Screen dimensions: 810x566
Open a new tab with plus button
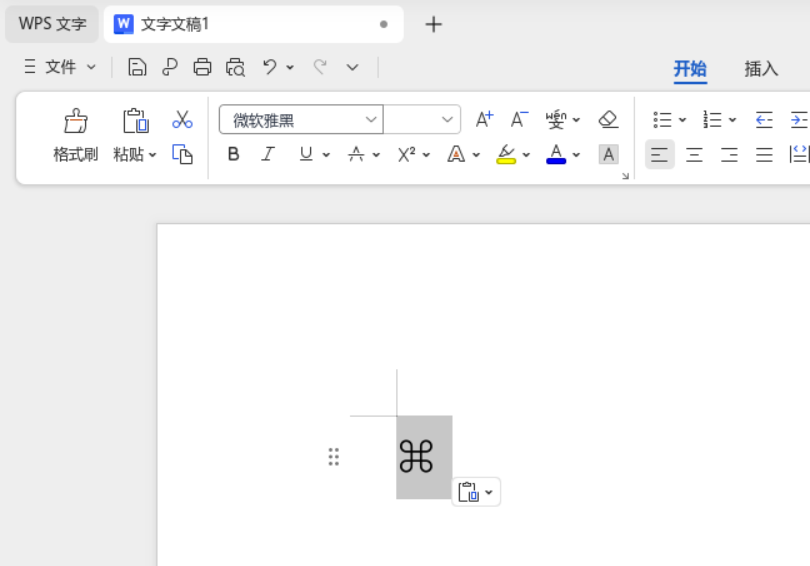click(433, 24)
